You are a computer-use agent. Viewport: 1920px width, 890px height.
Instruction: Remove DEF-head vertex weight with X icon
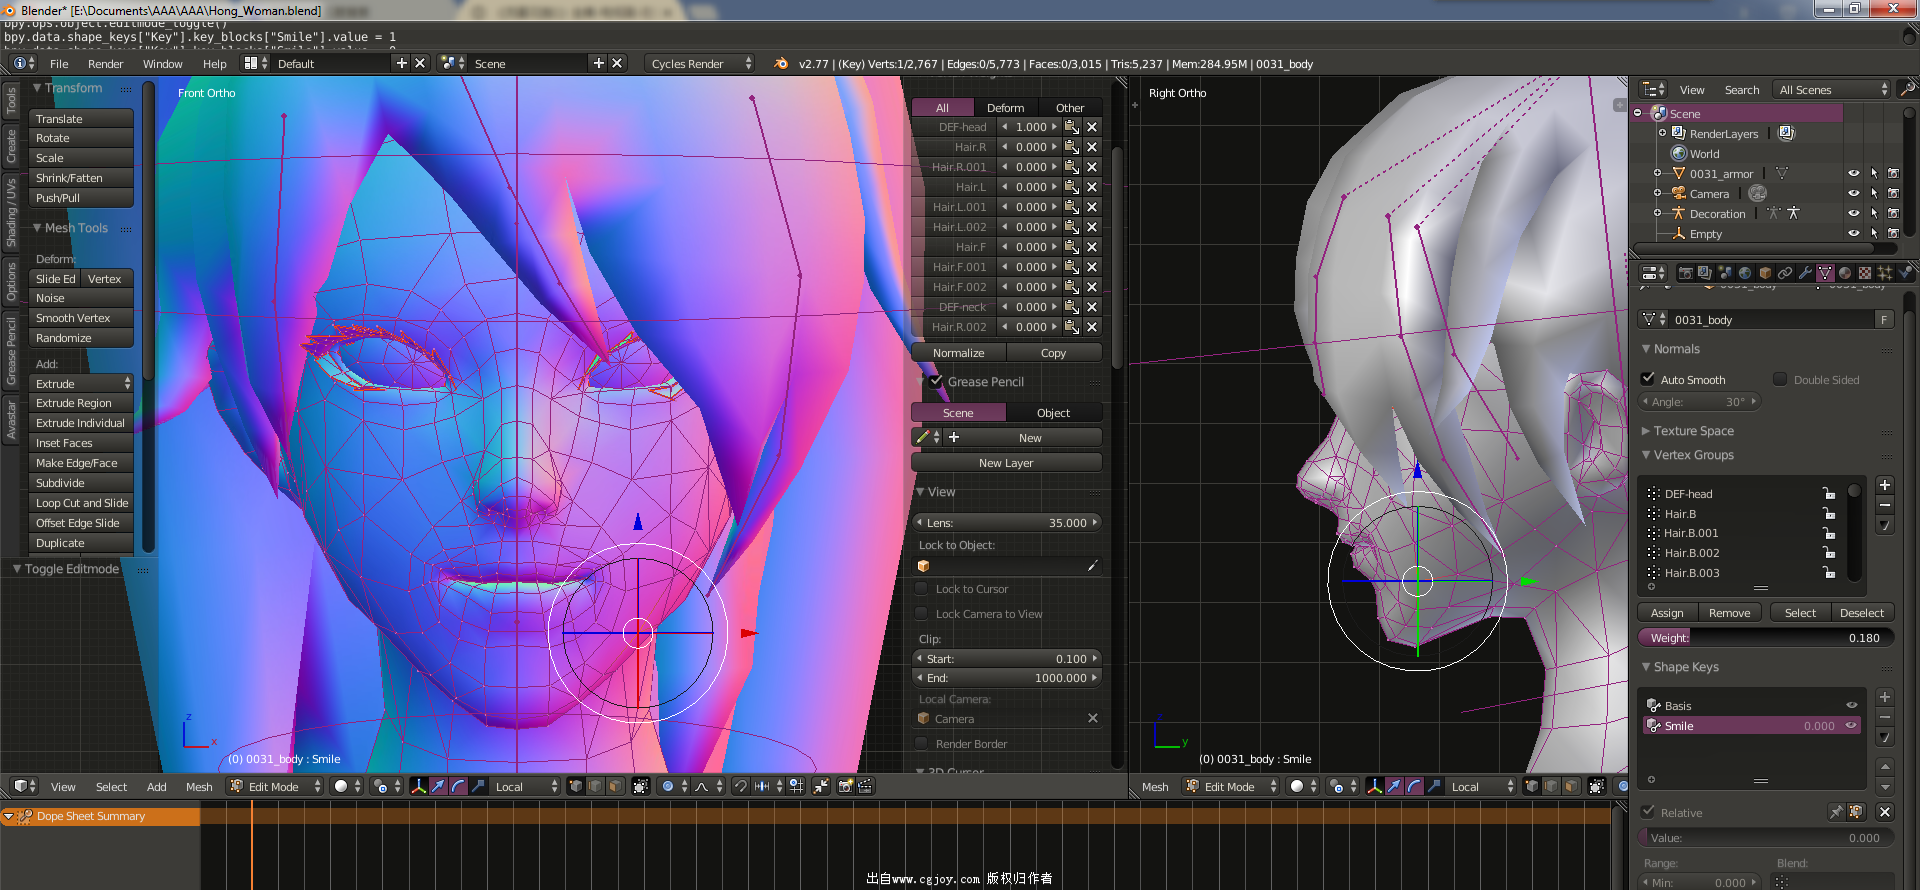[x=1092, y=127]
